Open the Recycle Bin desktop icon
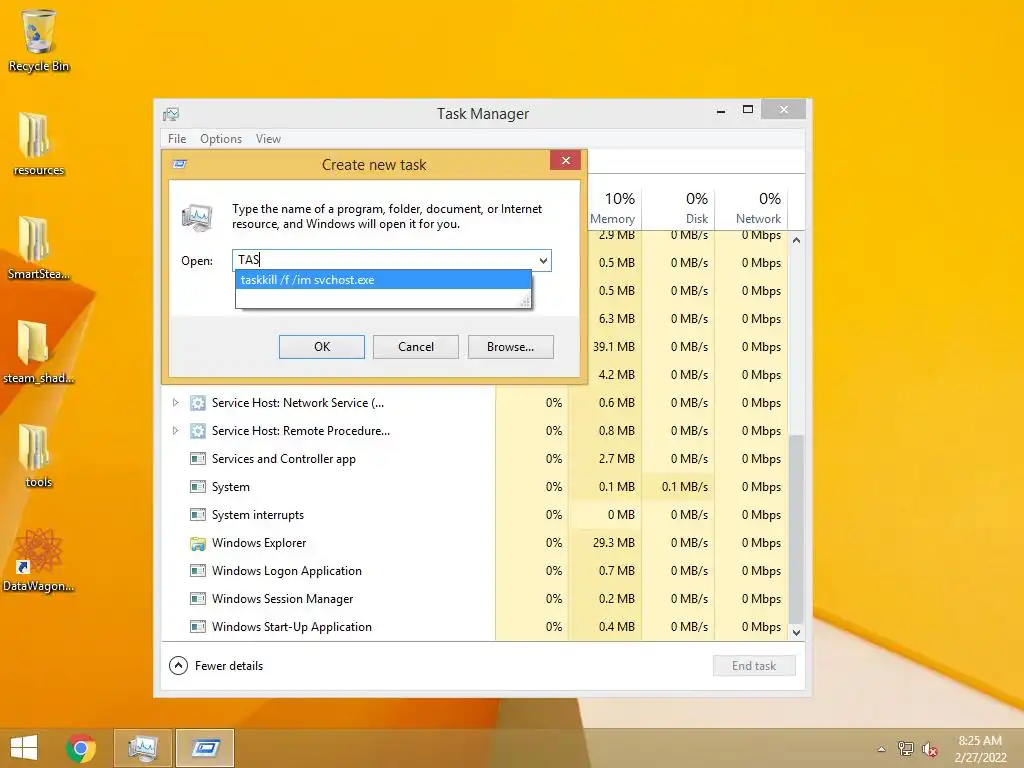1024x768 pixels. click(x=39, y=40)
